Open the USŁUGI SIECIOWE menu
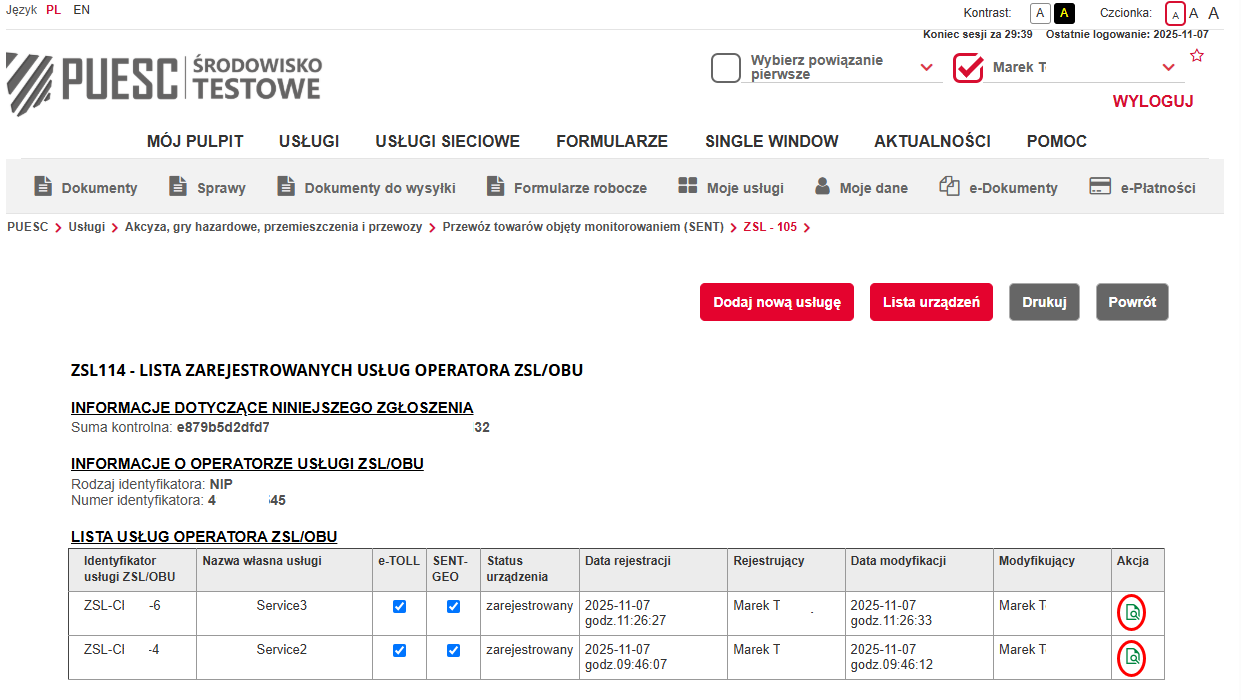Screen dimensions: 1246x700 447,141
